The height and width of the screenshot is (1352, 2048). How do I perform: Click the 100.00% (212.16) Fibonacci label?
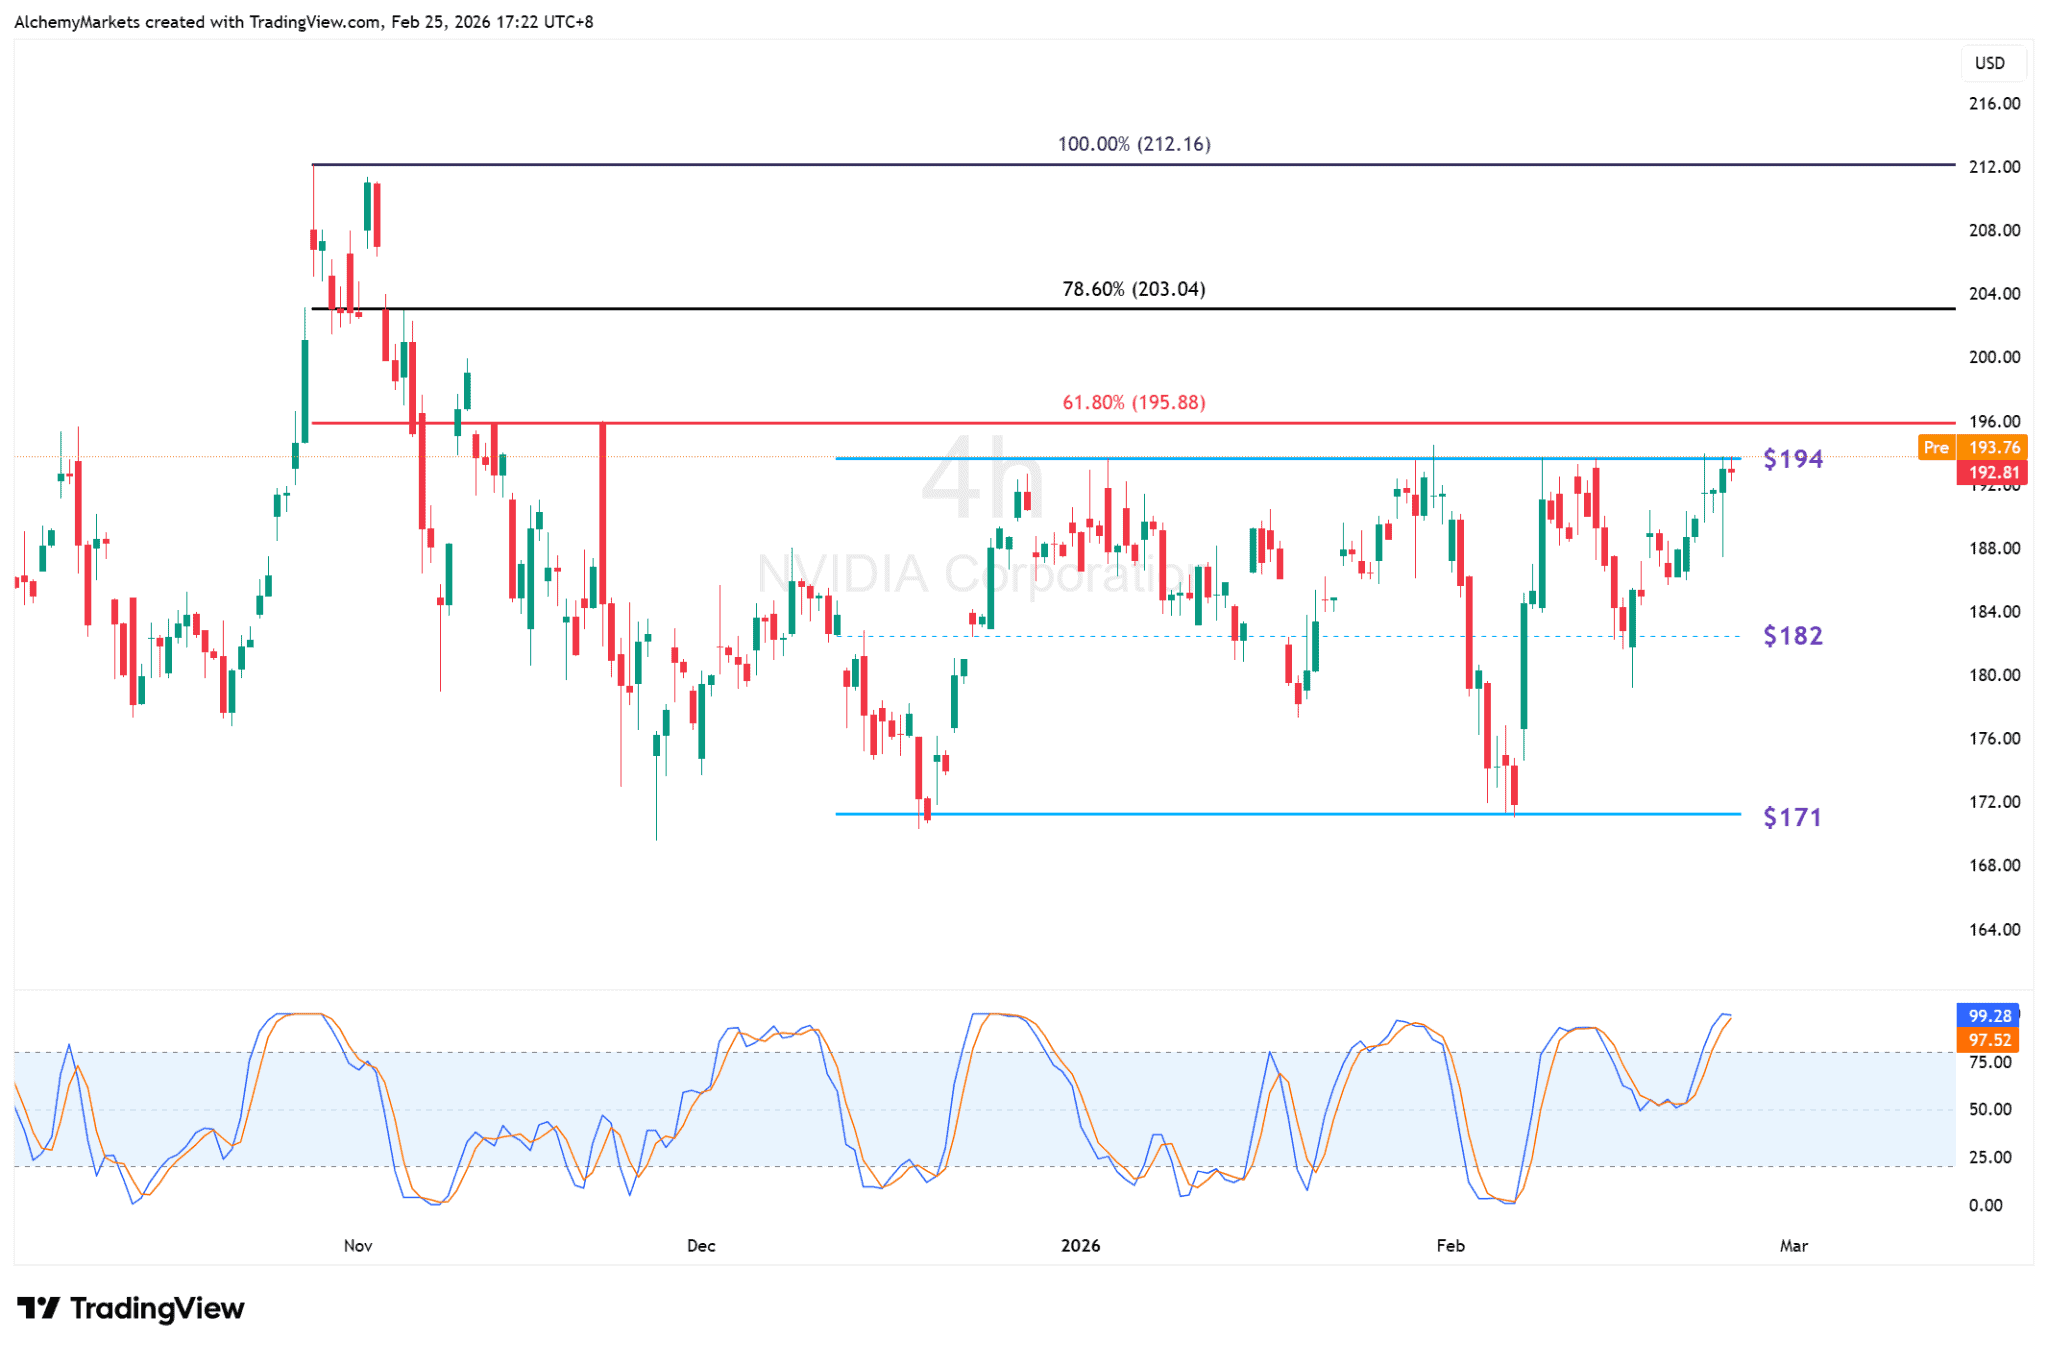[1134, 144]
